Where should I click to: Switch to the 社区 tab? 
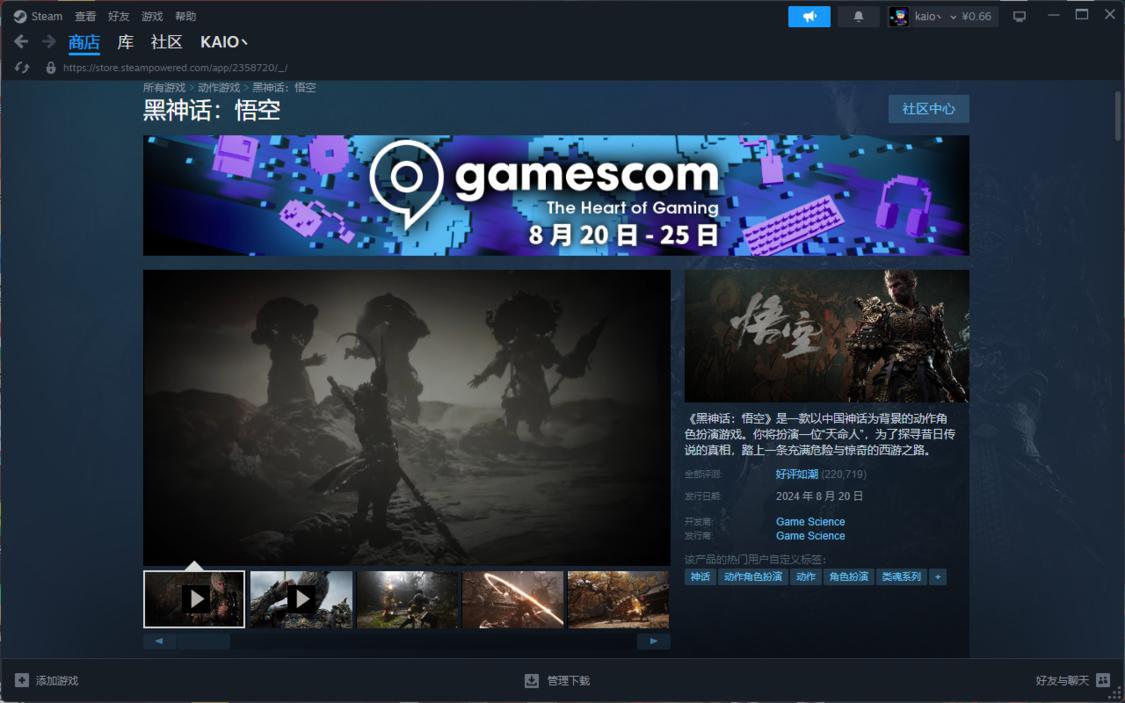[x=166, y=42]
